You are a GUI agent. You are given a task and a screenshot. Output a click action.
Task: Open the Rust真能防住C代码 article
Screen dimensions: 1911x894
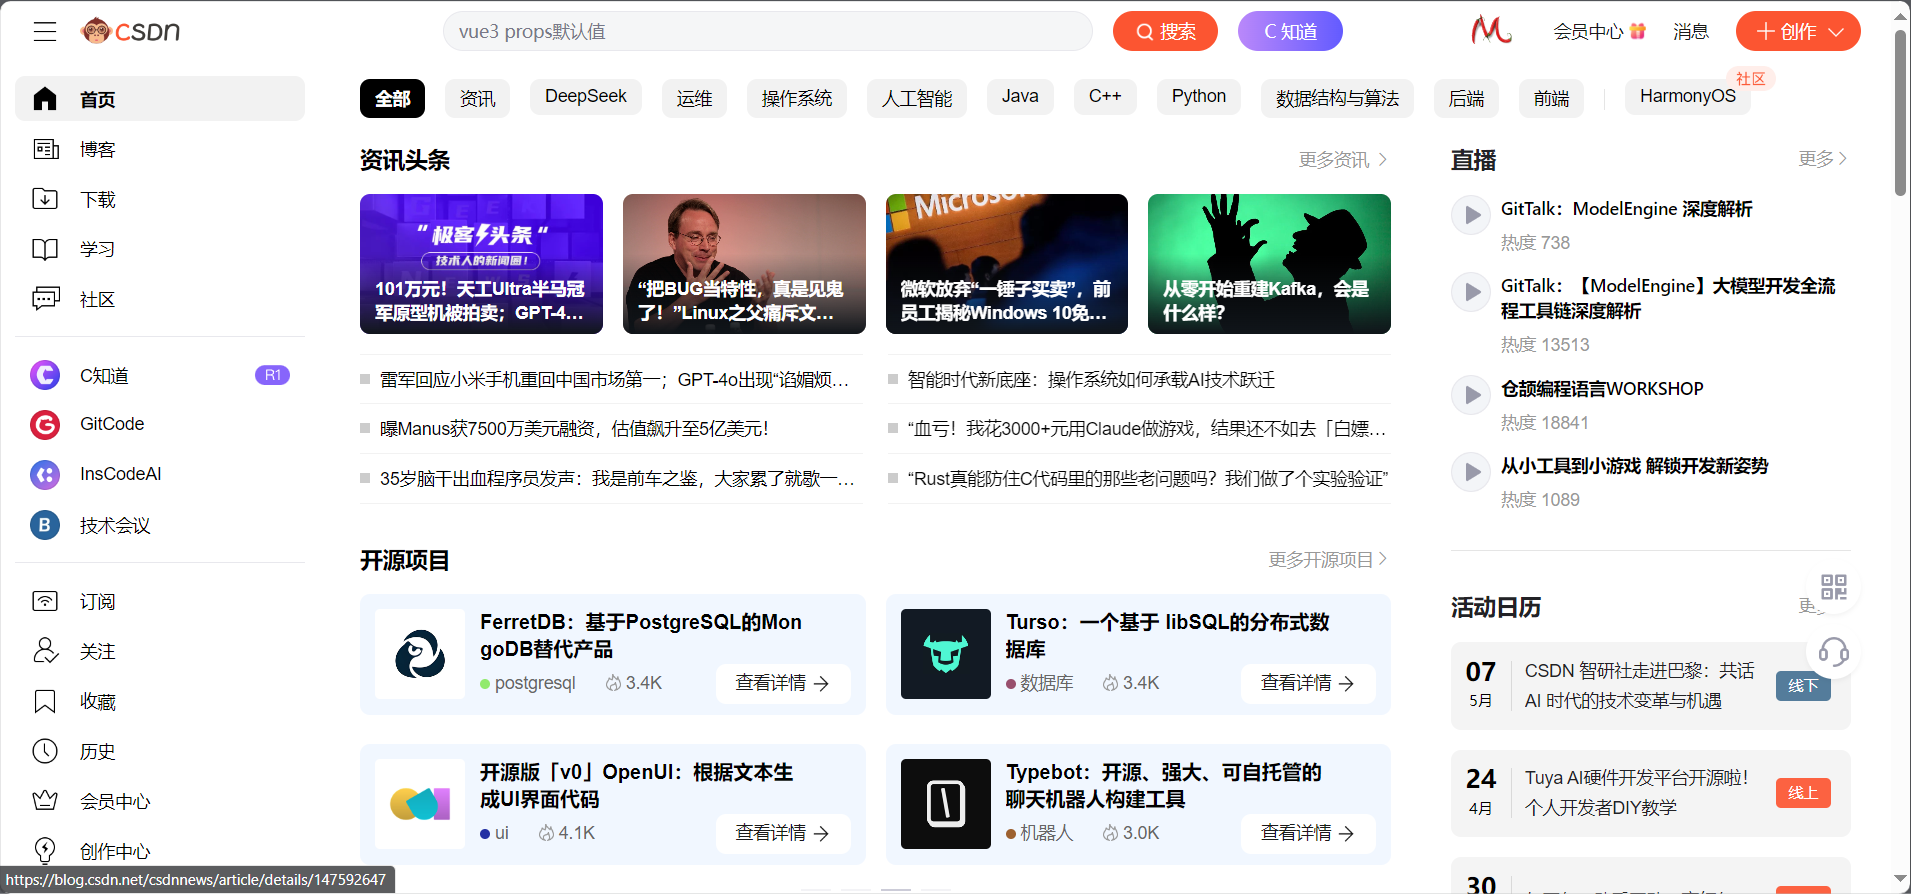1148,479
